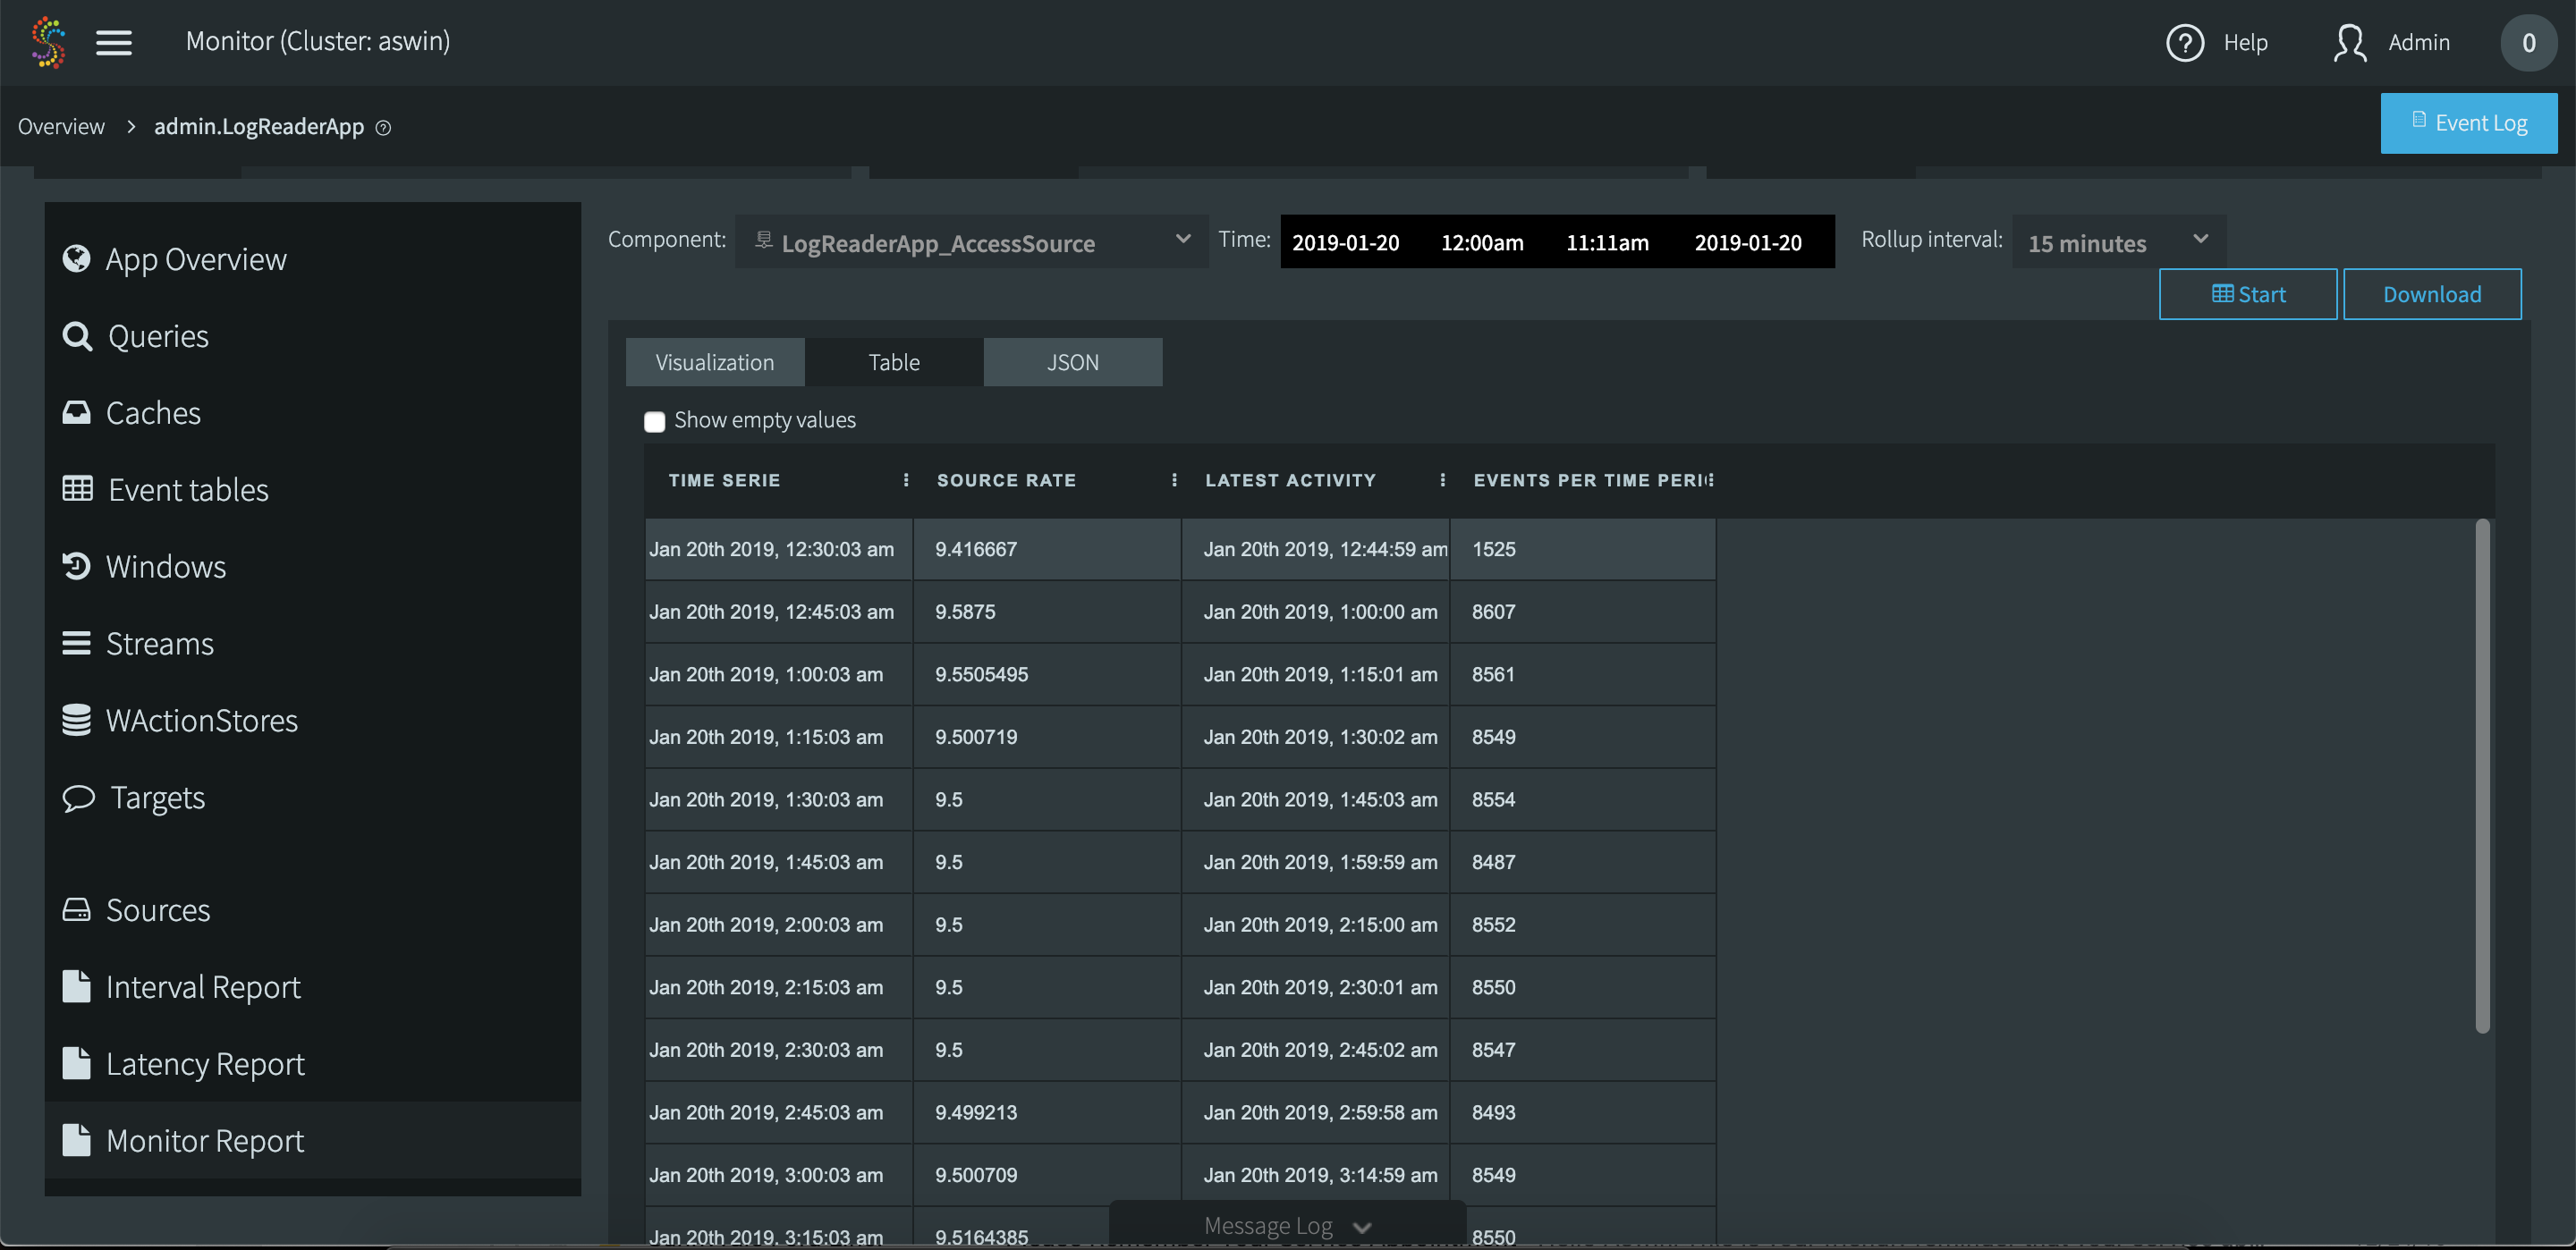The height and width of the screenshot is (1250, 2576).
Task: Click the Targets speech bubble icon
Action: [78, 797]
